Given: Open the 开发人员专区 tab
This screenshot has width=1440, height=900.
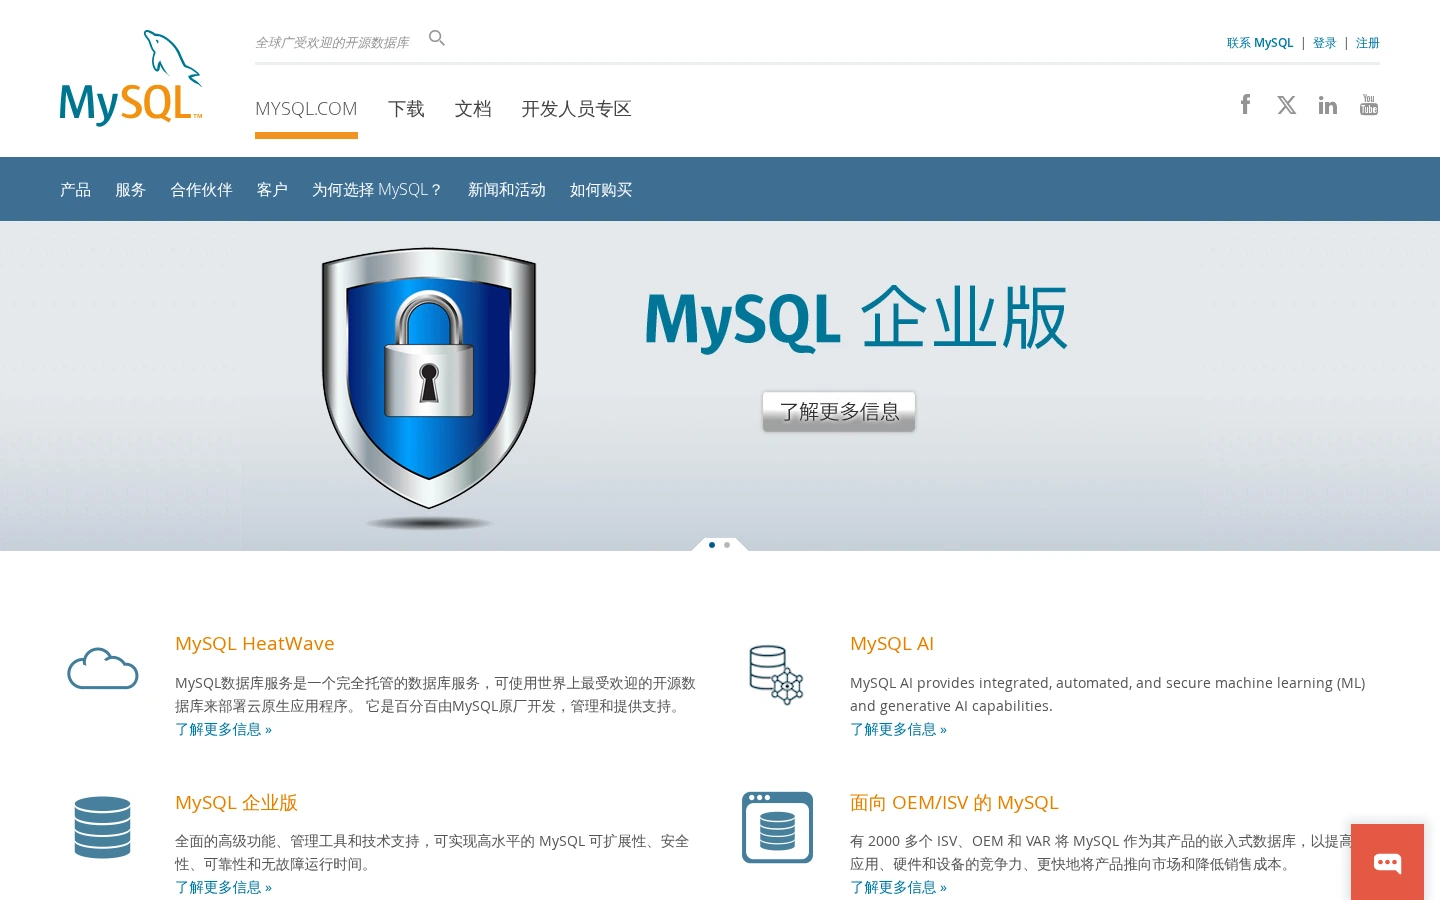Looking at the screenshot, I should pyautogui.click(x=576, y=109).
